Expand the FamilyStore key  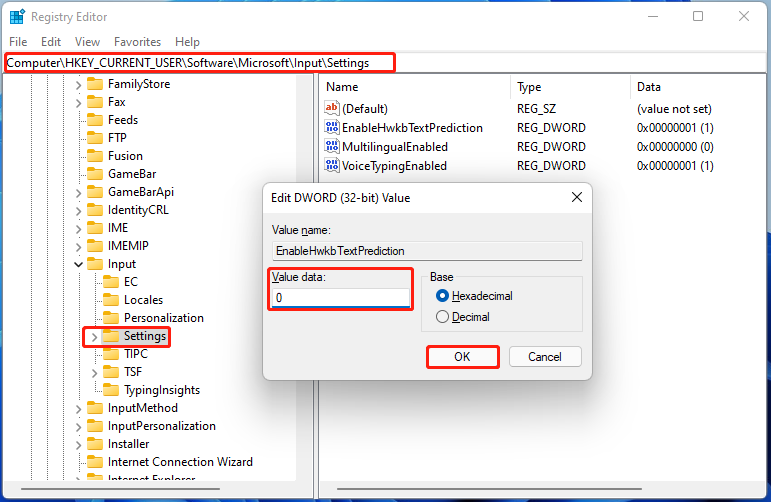pos(79,85)
